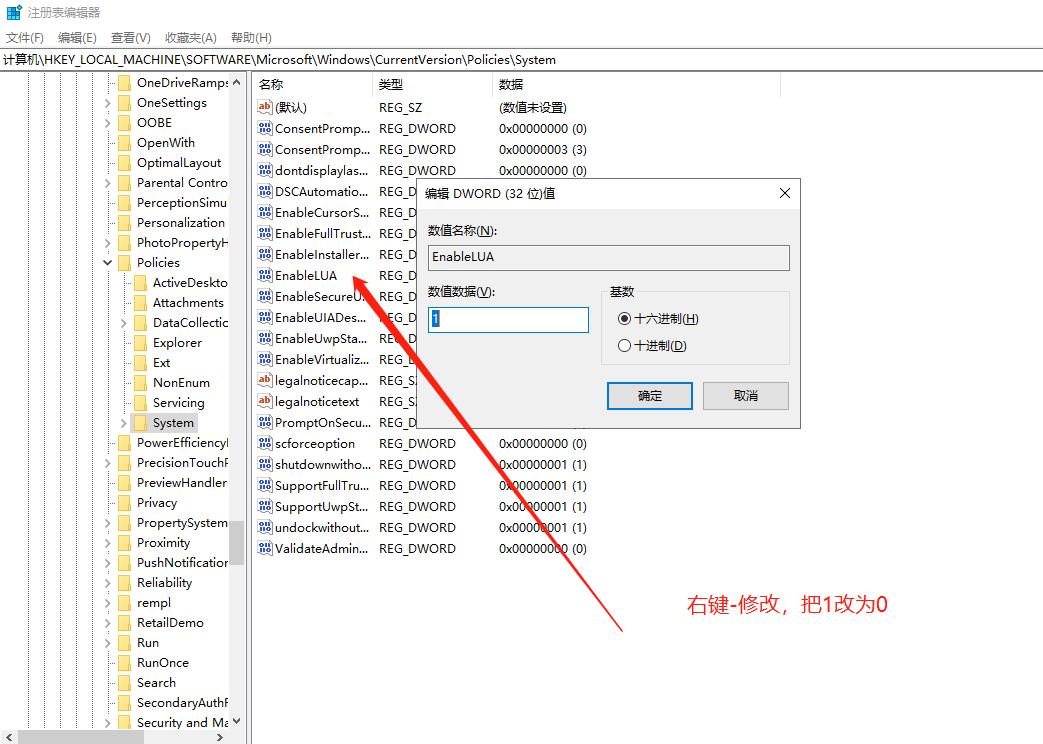The image size is (1043, 744).
Task: Click the dontdisplaylas DWORD icon
Action: [x=265, y=170]
